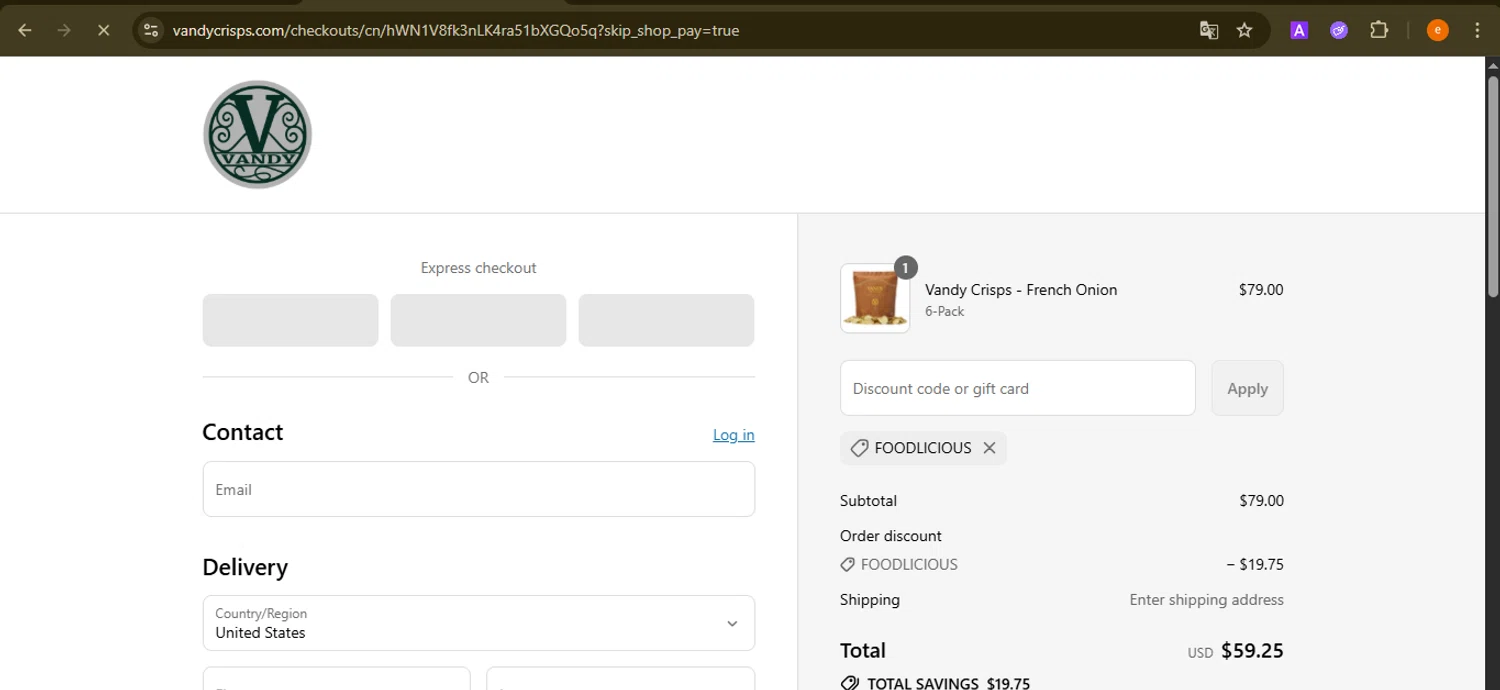
Task: Click the browser forward arrow
Action: coord(64,30)
